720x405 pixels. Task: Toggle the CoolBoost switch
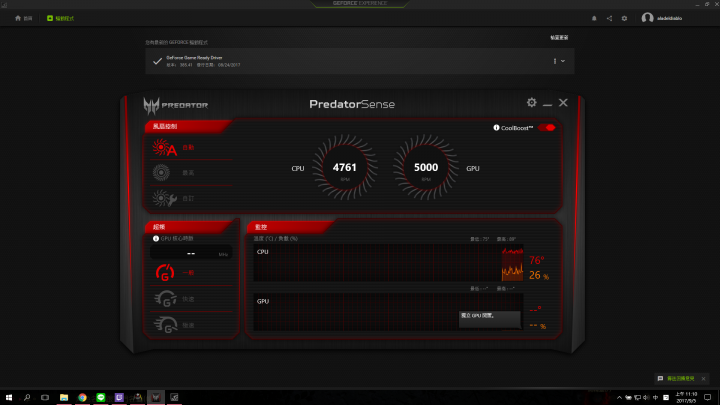pos(546,128)
